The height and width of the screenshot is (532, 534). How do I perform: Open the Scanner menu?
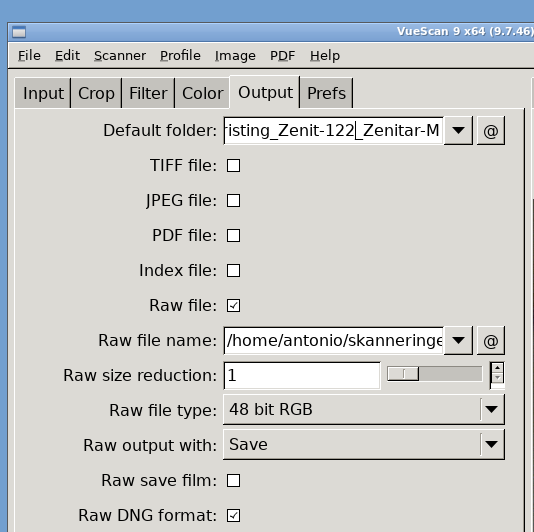click(120, 56)
